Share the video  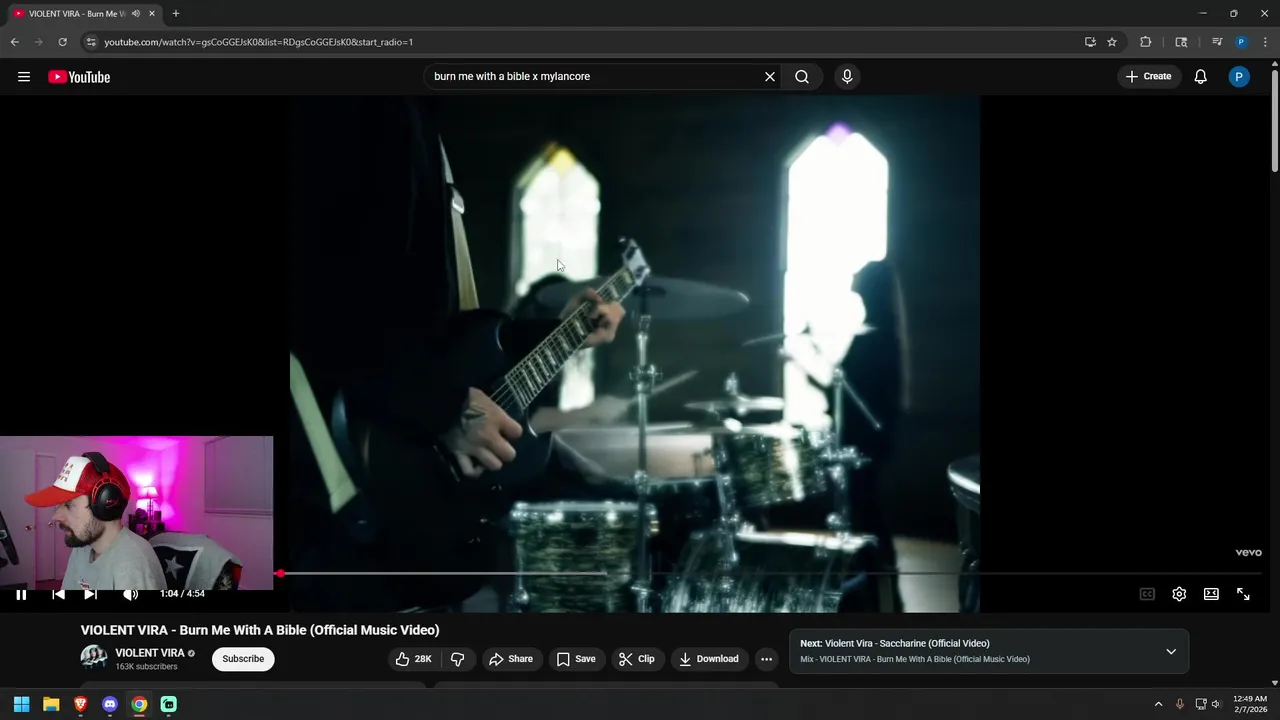(510, 659)
